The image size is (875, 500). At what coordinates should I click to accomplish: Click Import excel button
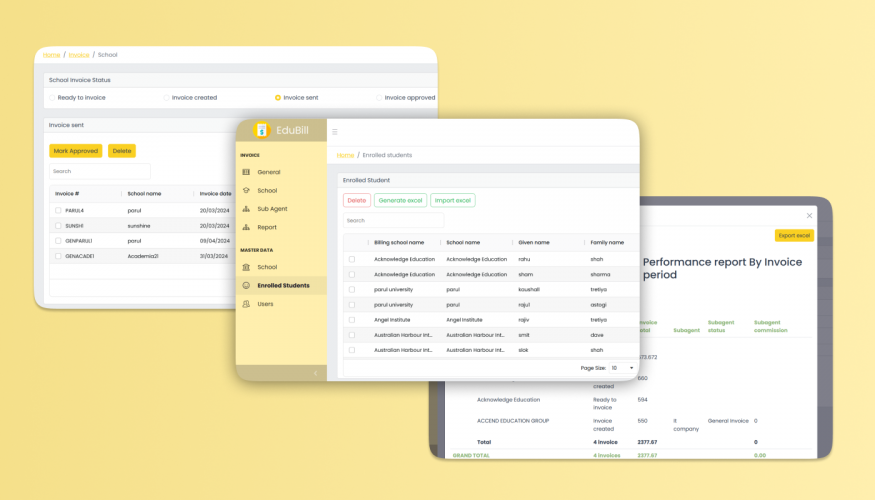pos(453,200)
